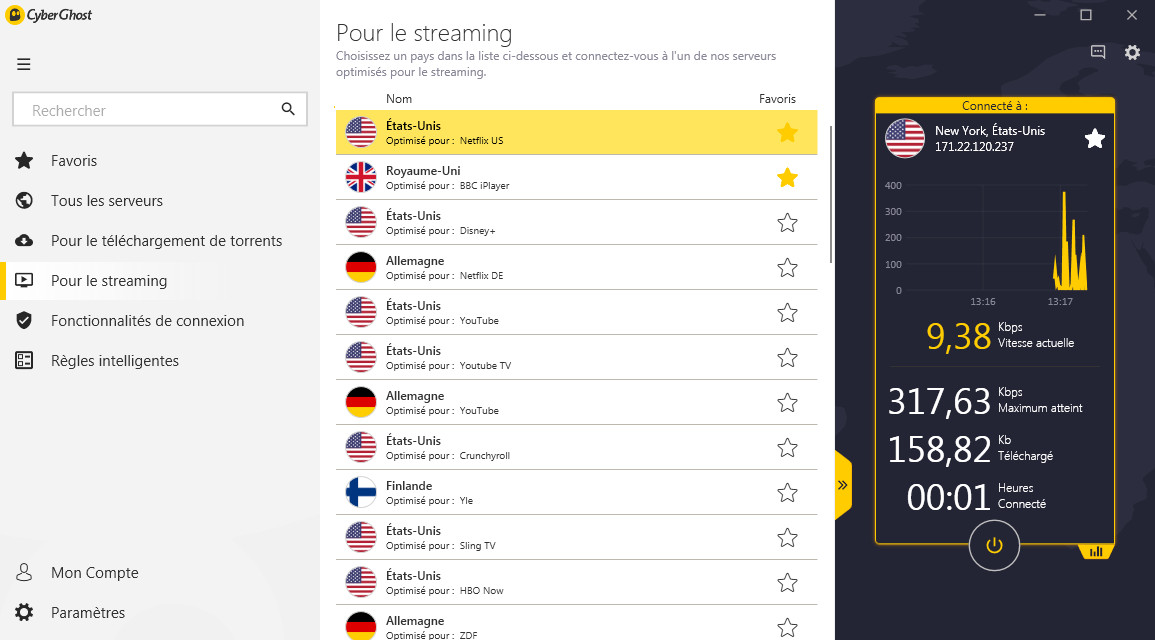Select États-Unis Netflix US row
1155x640 pixels.
576,133
